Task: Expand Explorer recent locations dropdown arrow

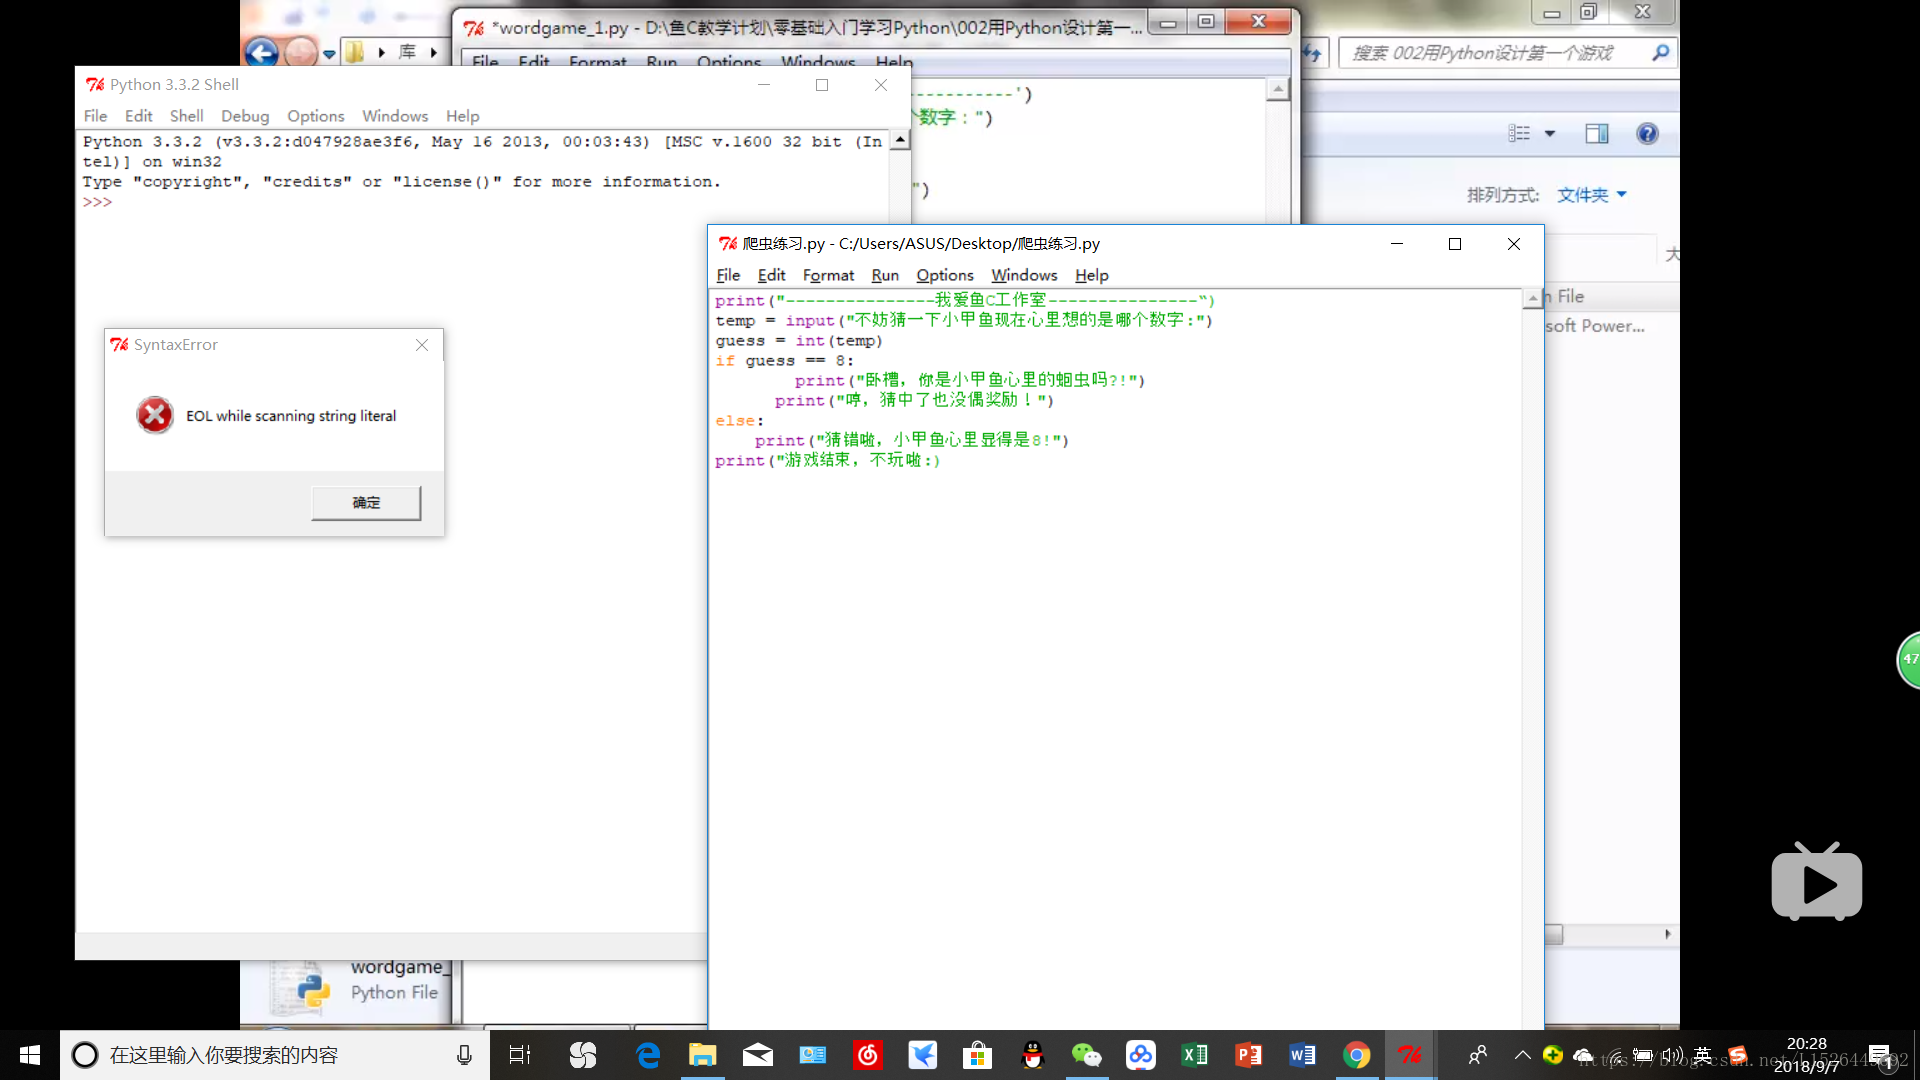Action: click(329, 54)
